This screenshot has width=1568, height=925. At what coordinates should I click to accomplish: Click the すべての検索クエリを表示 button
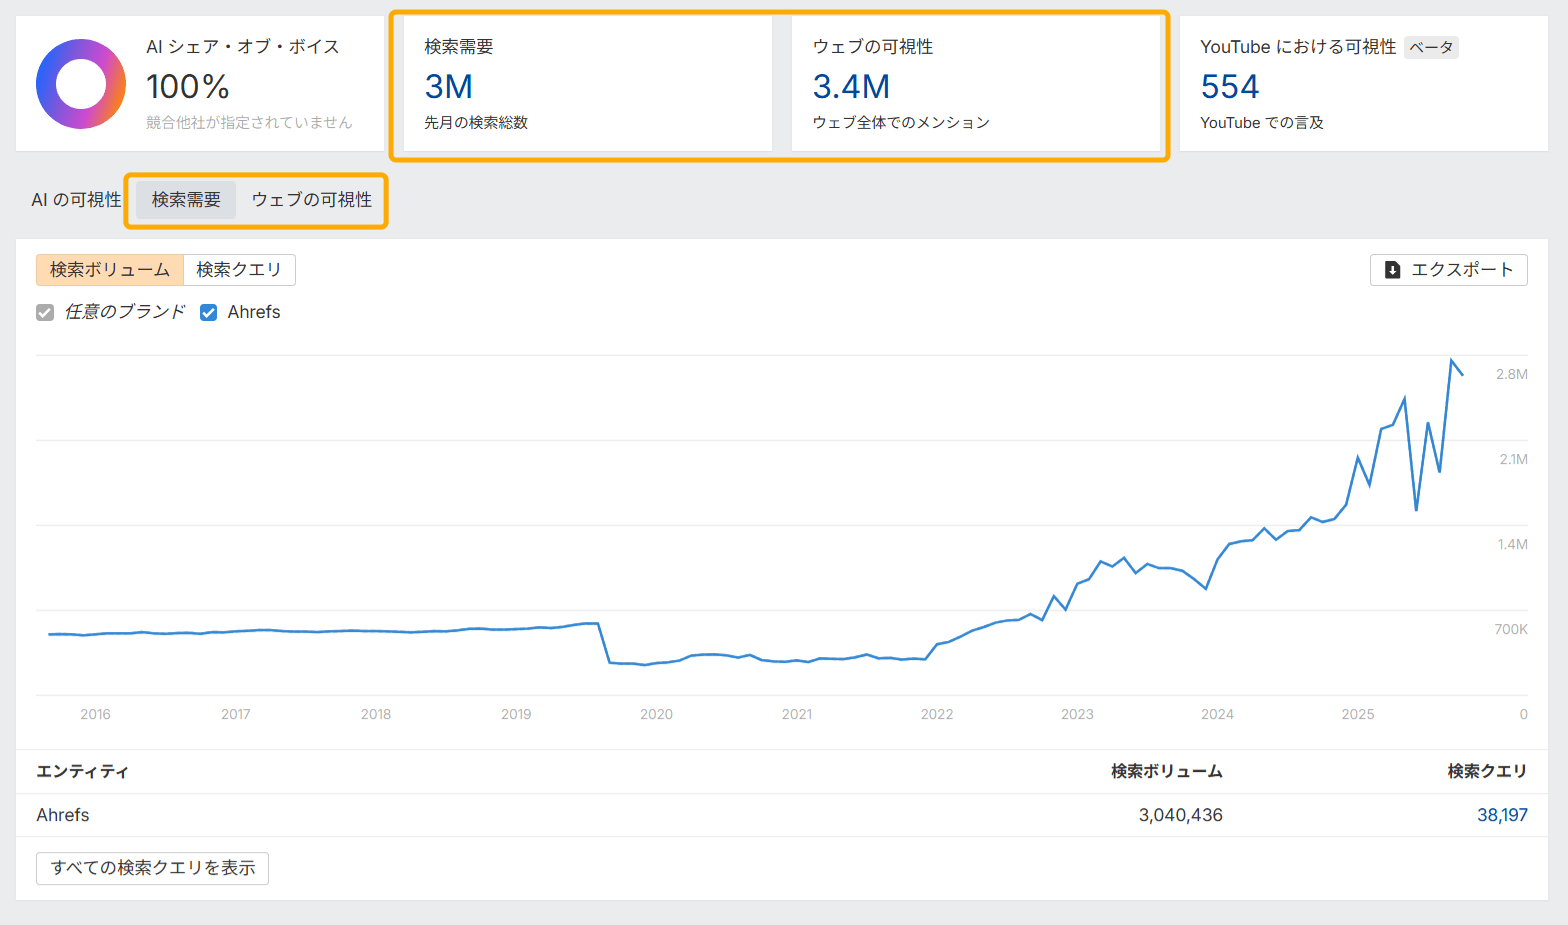152,868
